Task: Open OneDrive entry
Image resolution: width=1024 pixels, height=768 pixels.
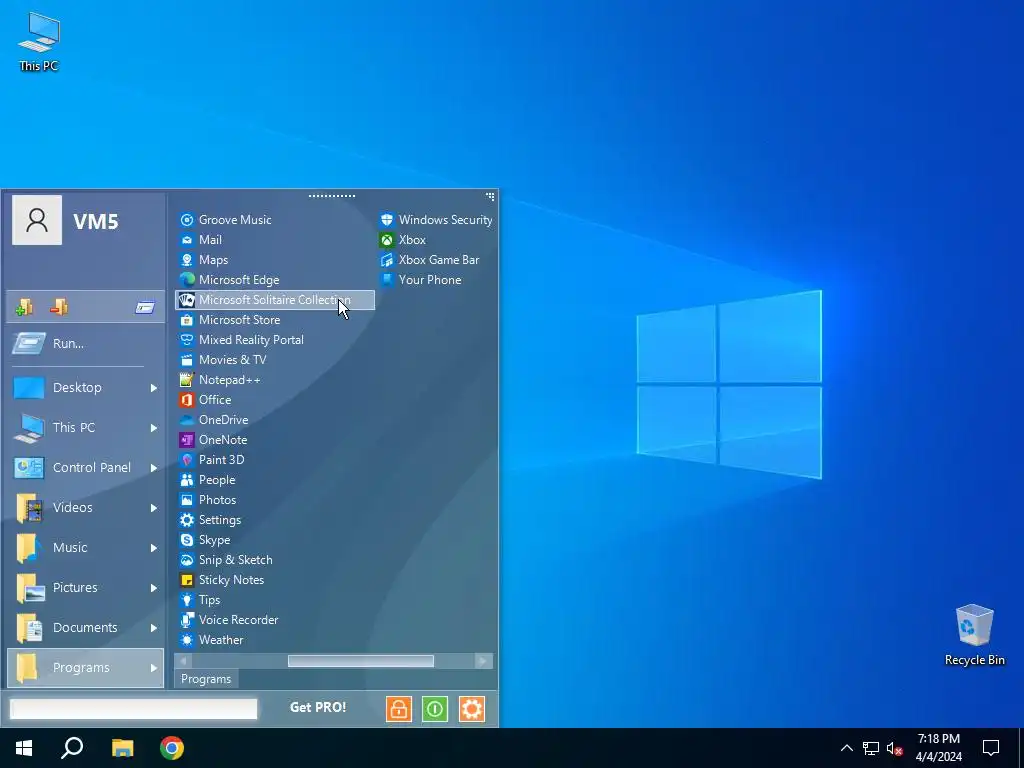Action: [x=214, y=420]
